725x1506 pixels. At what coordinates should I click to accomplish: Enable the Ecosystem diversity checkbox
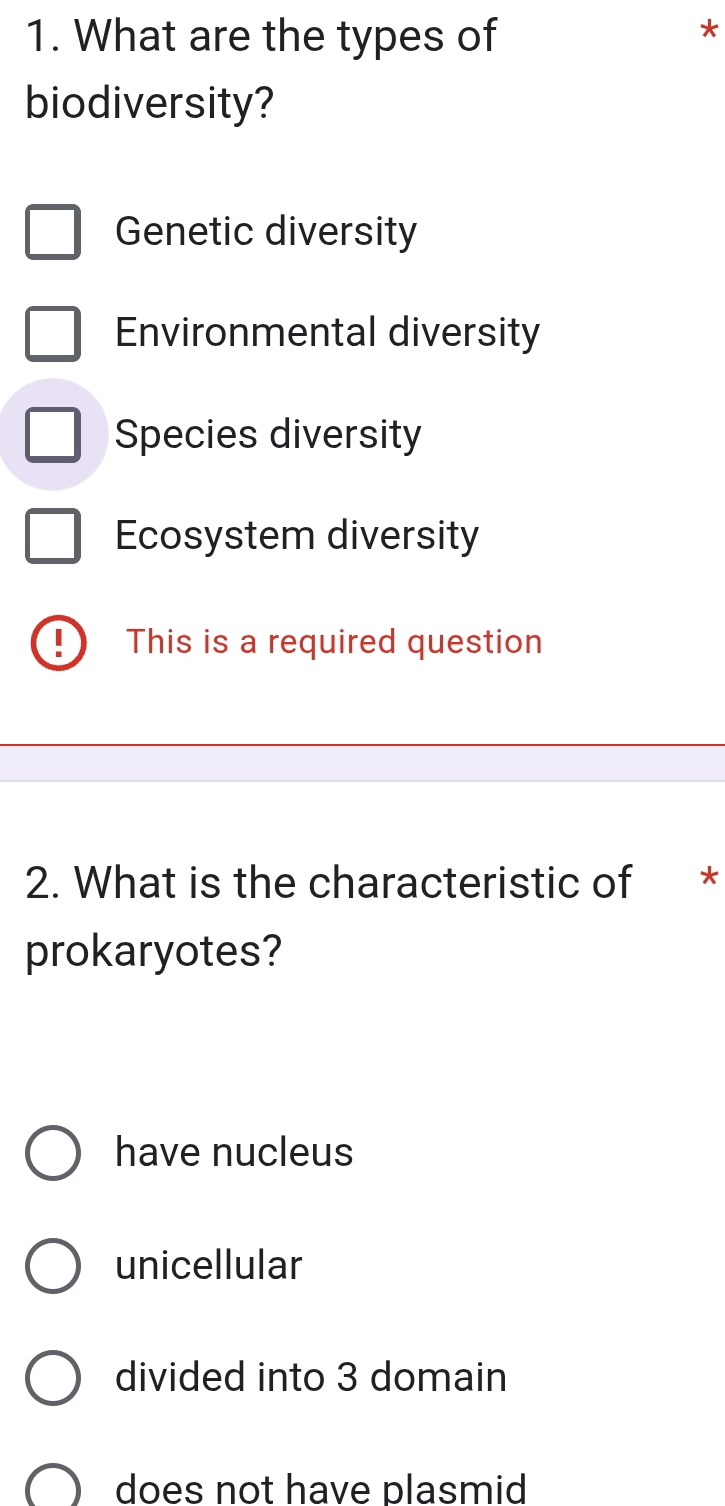coord(53,536)
